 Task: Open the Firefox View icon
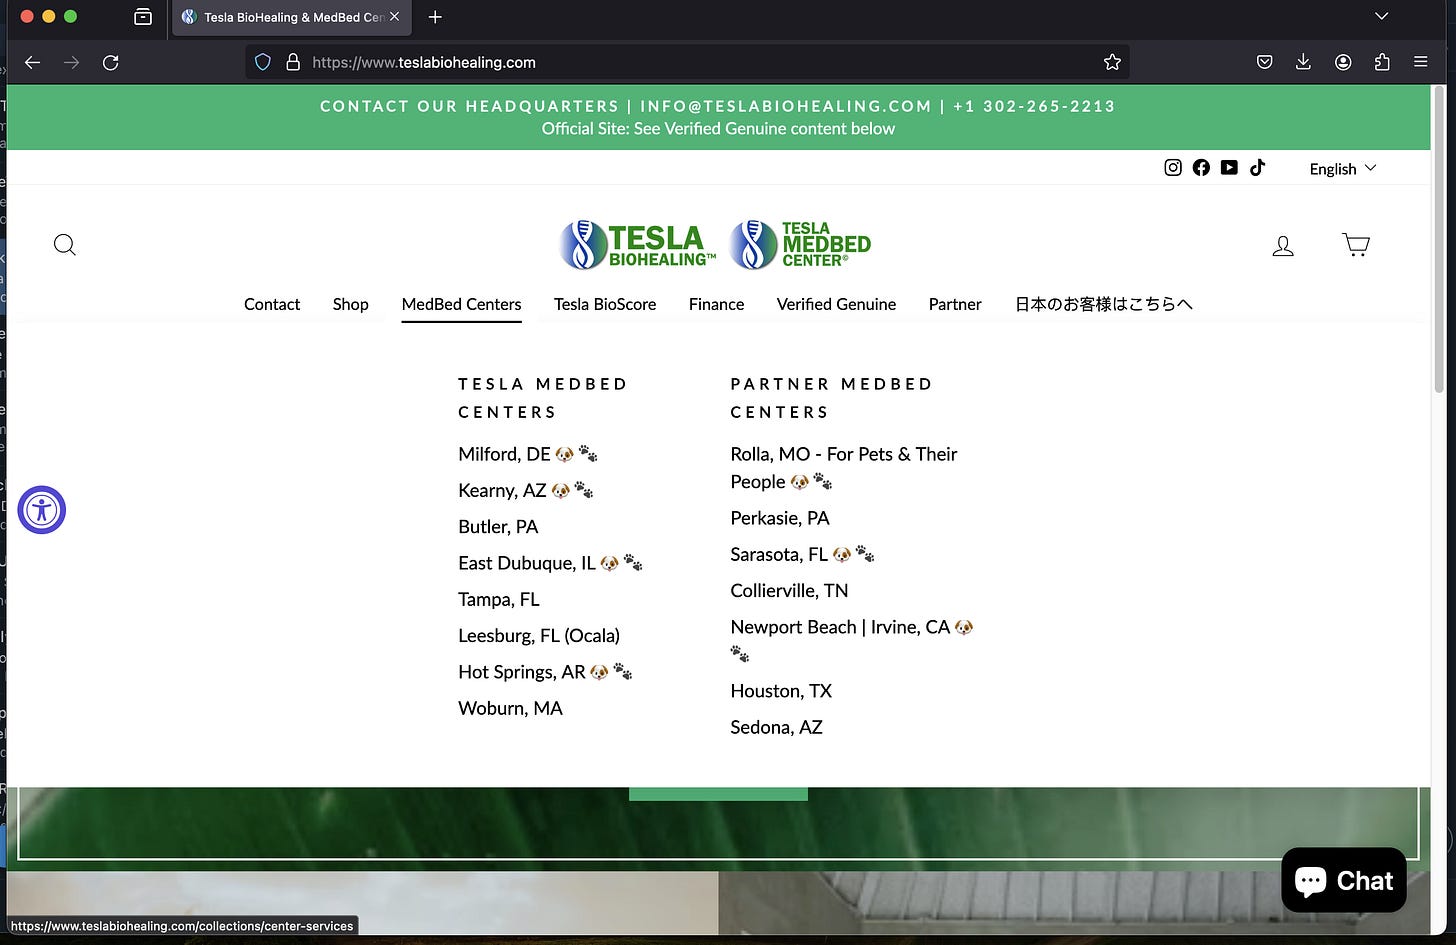[143, 17]
